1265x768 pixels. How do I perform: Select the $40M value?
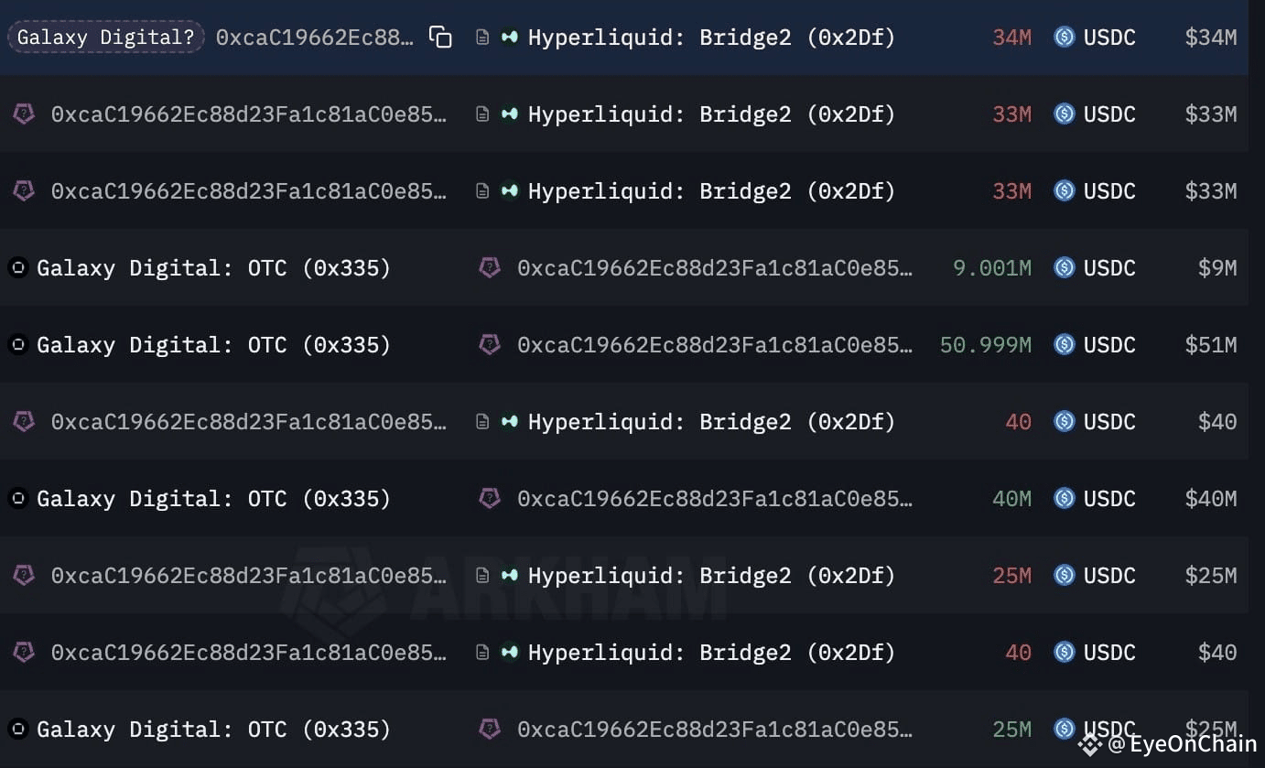1211,498
